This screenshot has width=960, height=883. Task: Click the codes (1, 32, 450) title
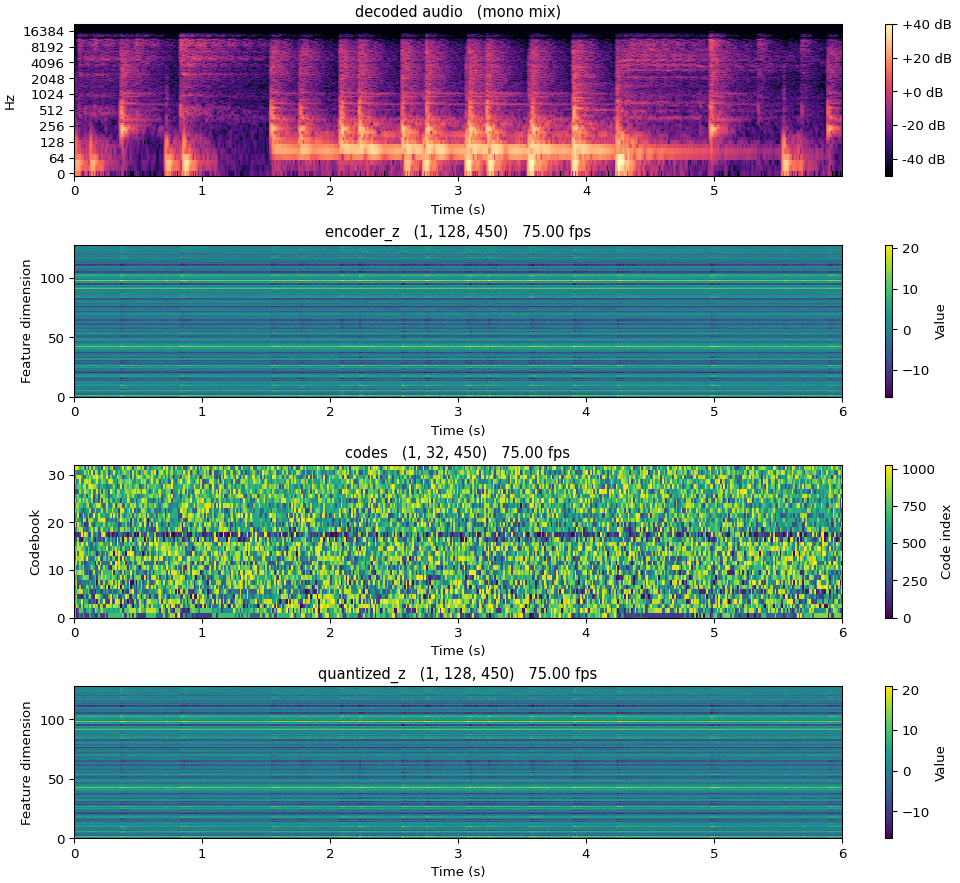pyautogui.click(x=457, y=453)
